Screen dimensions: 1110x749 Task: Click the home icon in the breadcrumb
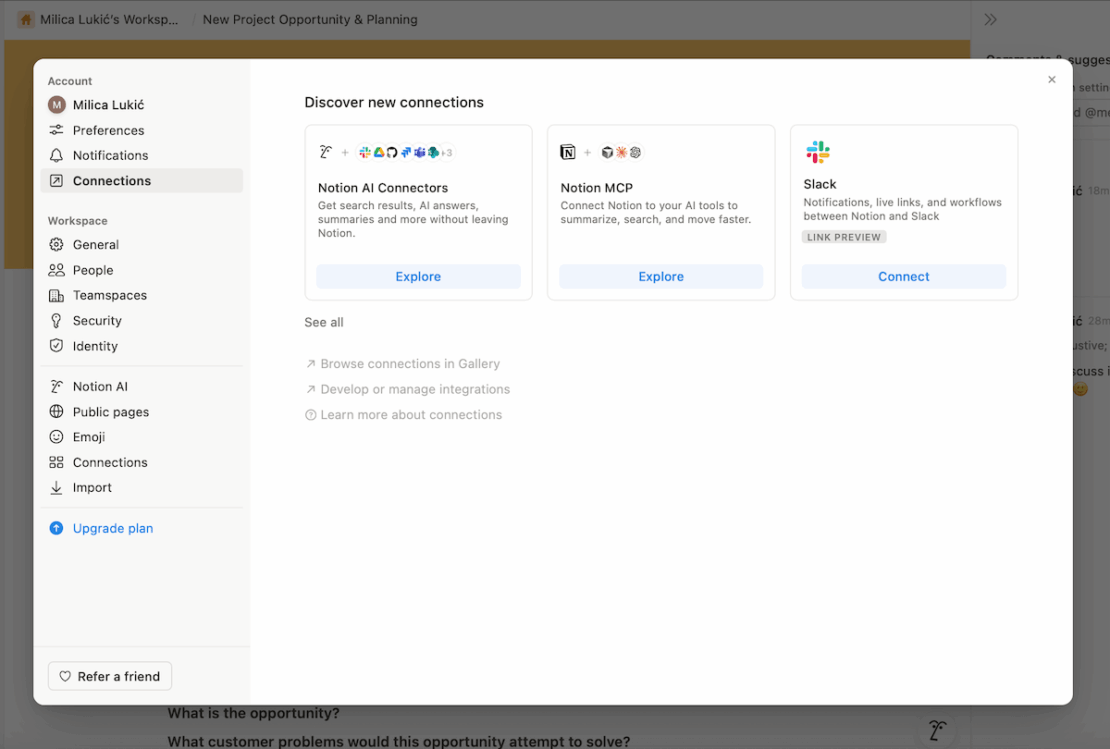tap(25, 19)
